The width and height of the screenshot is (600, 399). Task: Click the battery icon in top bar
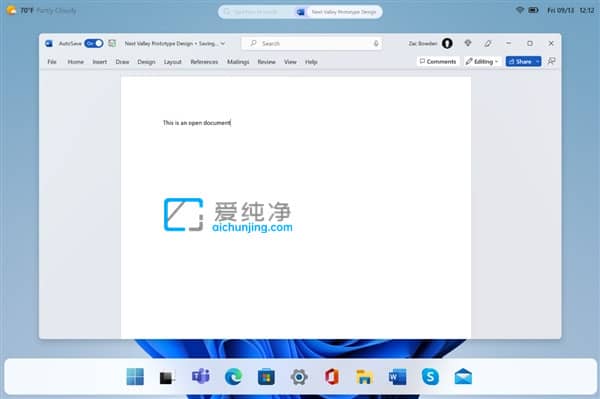tap(533, 10)
